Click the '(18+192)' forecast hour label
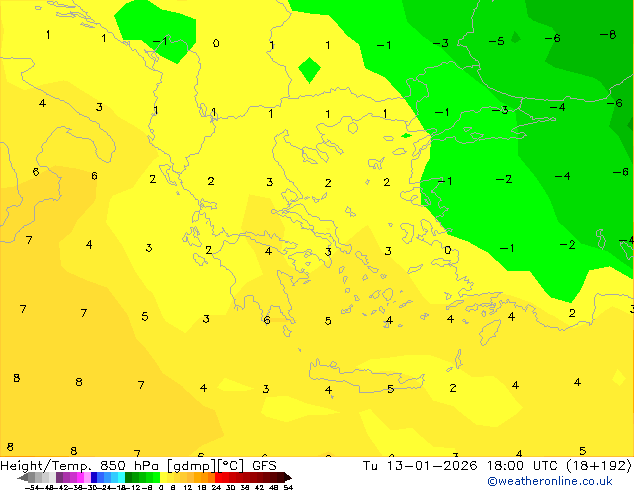Viewport: 634px width, 490px height. pos(598,465)
